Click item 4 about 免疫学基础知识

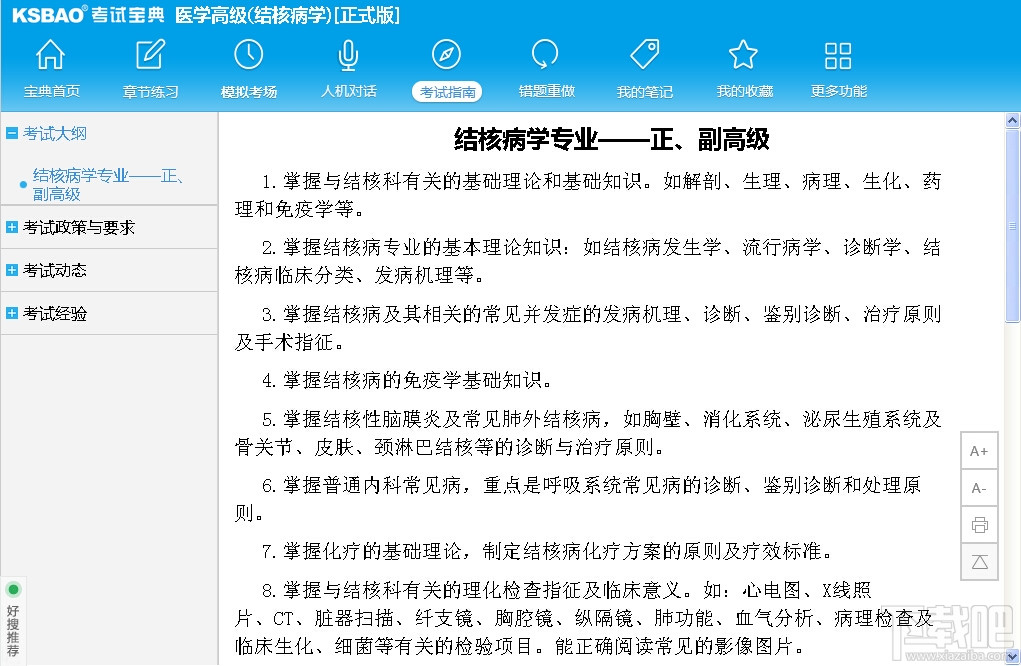tap(407, 380)
